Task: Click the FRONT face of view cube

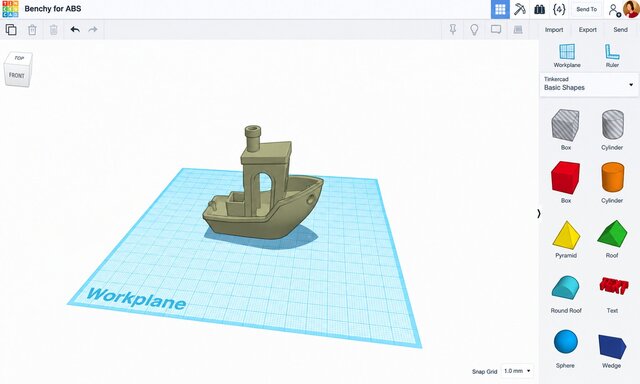Action: [17, 75]
